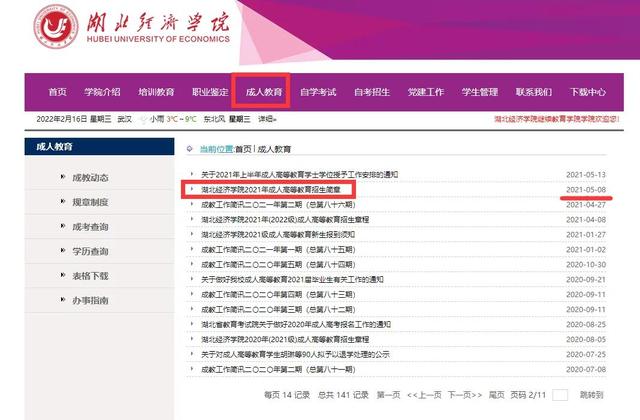The image size is (640, 420).
Task: Click the 湖北经济学院 calligraphy title banner
Action: click(x=158, y=22)
